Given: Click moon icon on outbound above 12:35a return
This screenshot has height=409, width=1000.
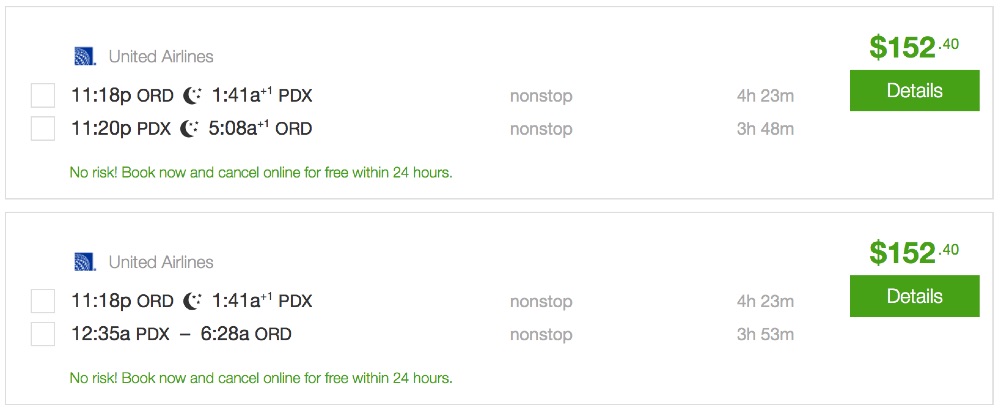Looking at the screenshot, I should (193, 301).
